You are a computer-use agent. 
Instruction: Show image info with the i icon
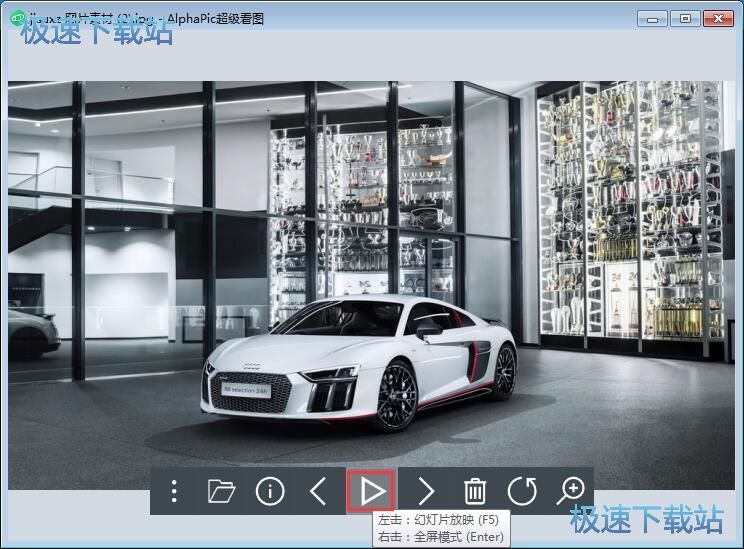[x=270, y=491]
